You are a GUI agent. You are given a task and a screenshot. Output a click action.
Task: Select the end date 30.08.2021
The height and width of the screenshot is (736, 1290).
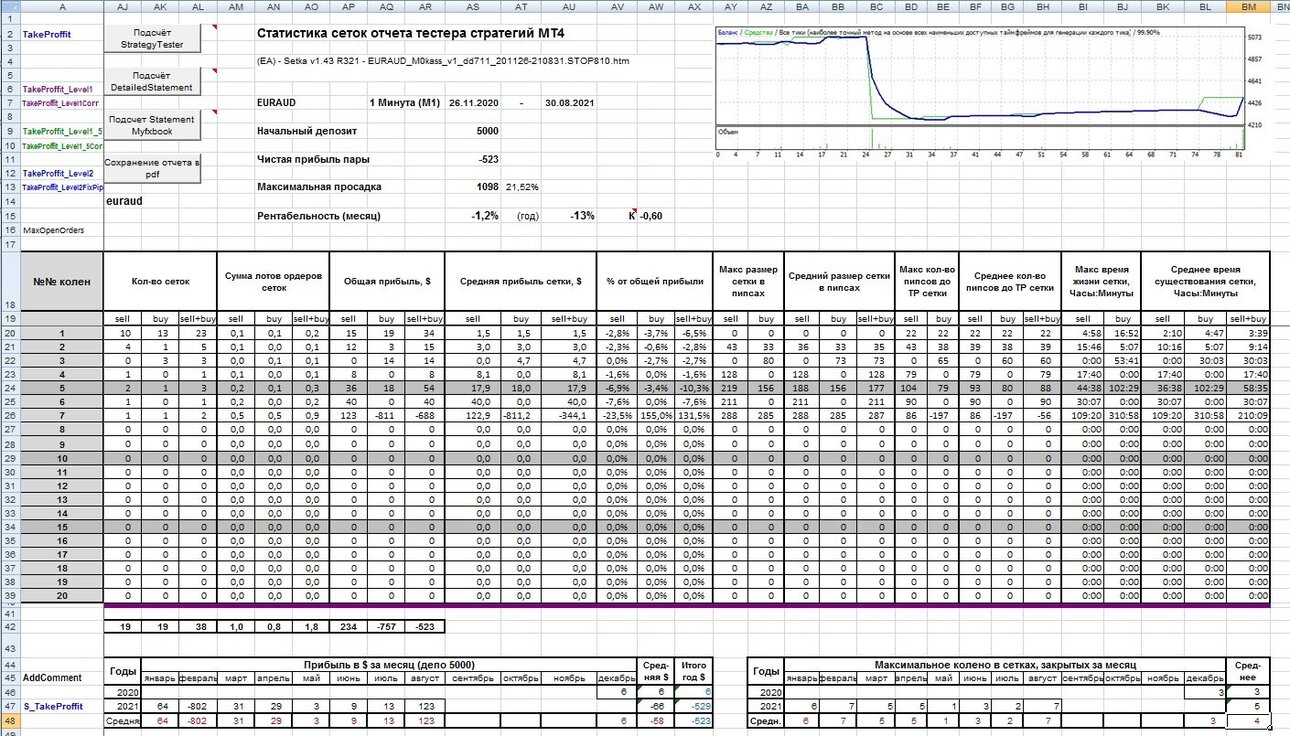pos(570,103)
